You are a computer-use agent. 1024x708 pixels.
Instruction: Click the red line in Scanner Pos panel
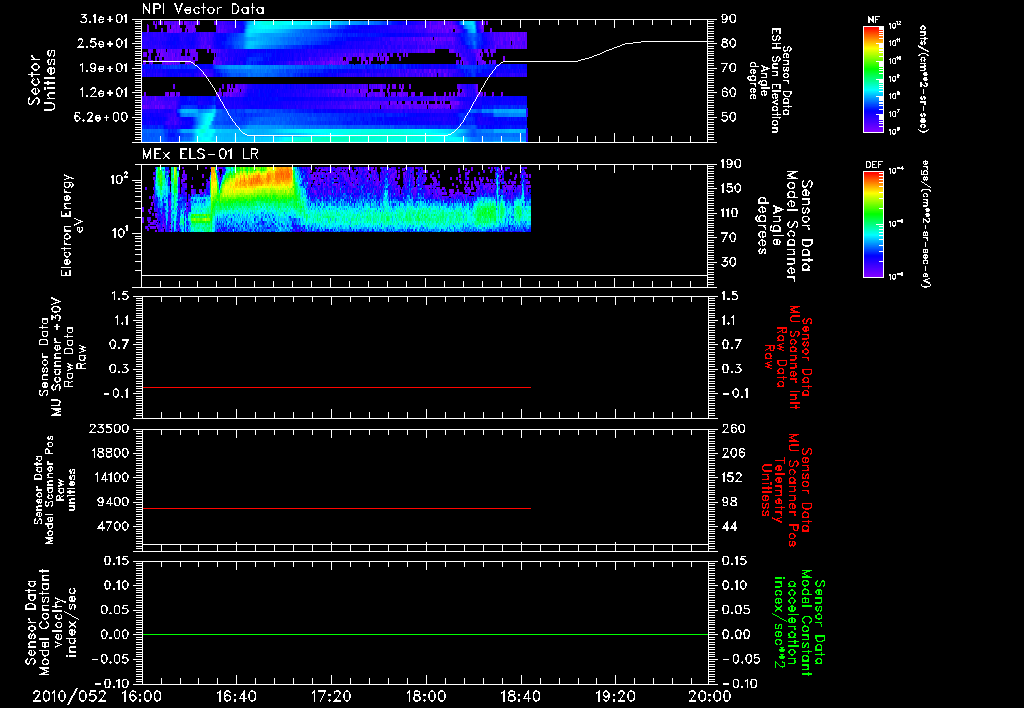336,508
